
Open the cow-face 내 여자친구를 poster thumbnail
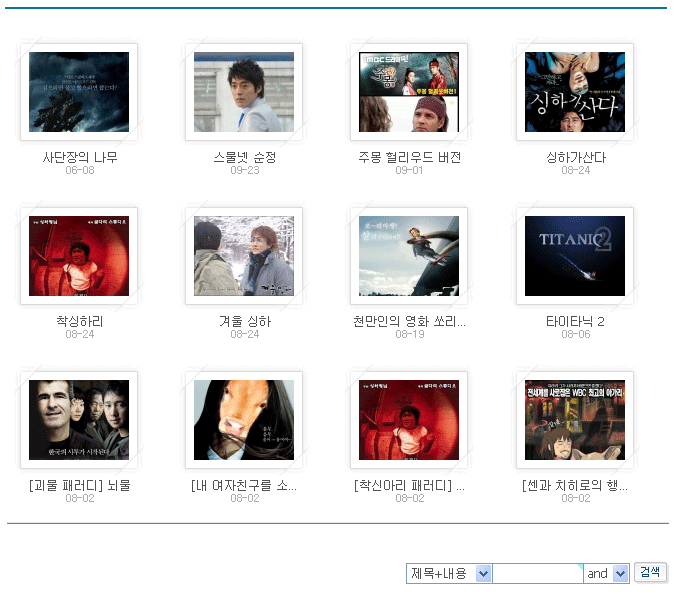click(244, 420)
